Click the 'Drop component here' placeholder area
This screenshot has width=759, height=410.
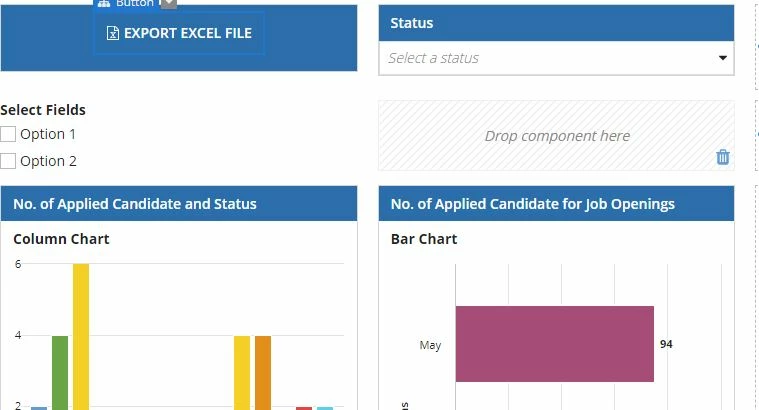[556, 136]
